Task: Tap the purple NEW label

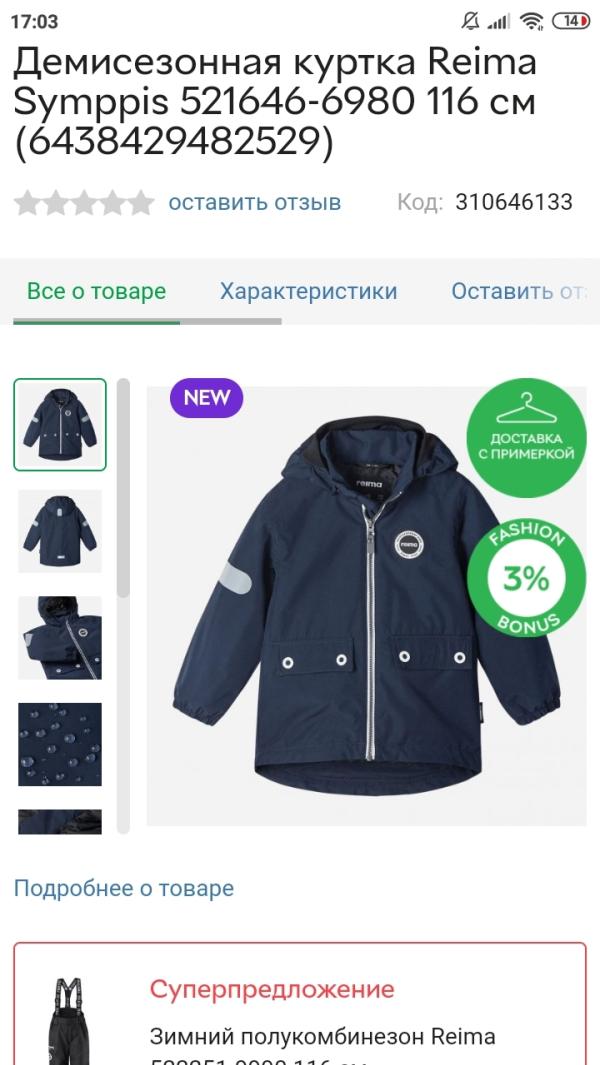Action: pyautogui.click(x=207, y=398)
